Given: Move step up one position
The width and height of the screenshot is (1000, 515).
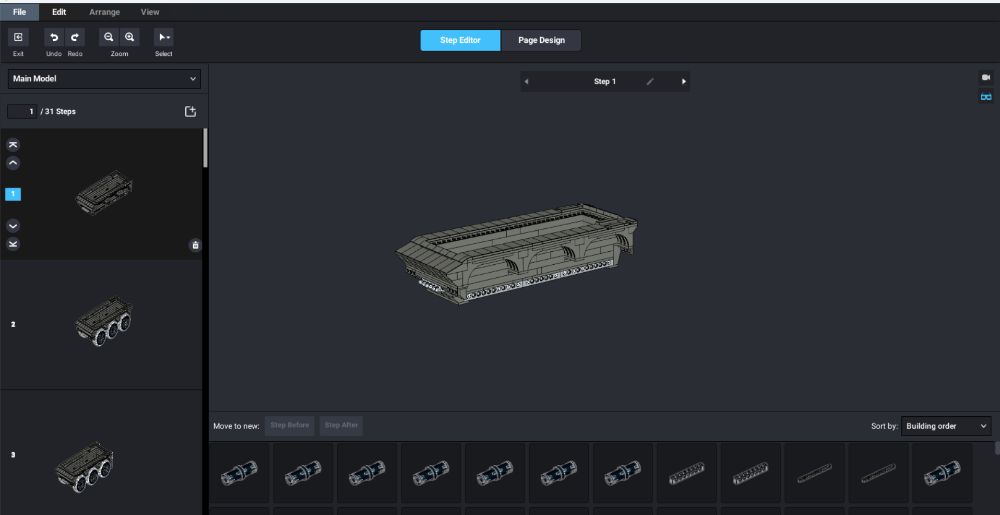Looking at the screenshot, I should [13, 163].
